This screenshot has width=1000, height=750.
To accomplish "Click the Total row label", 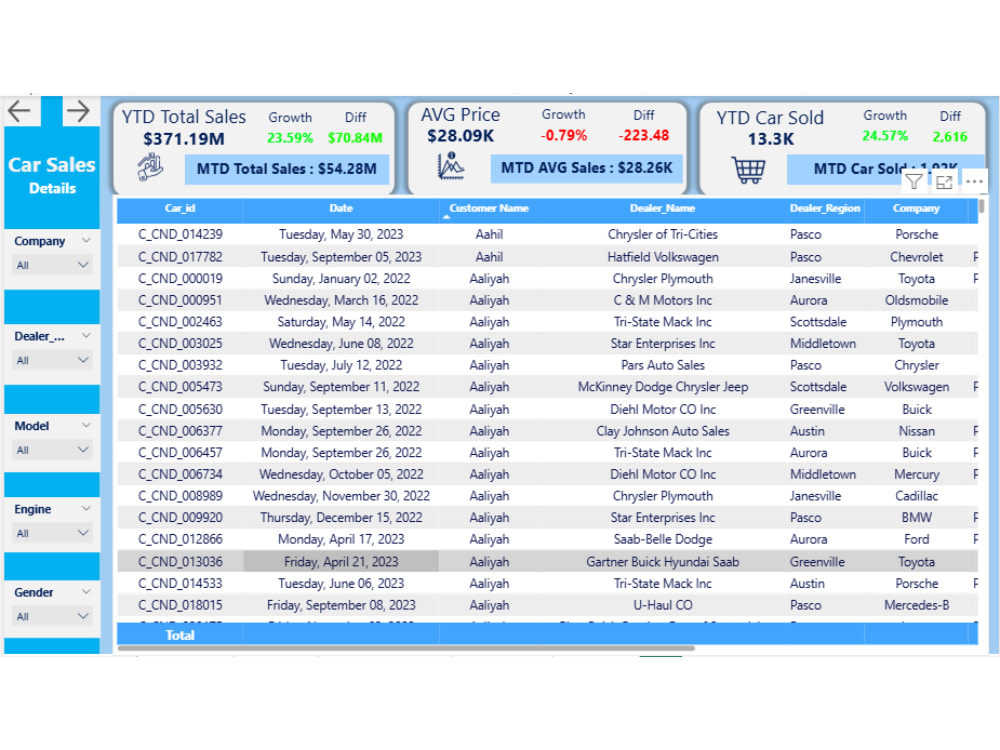I will pos(180,635).
